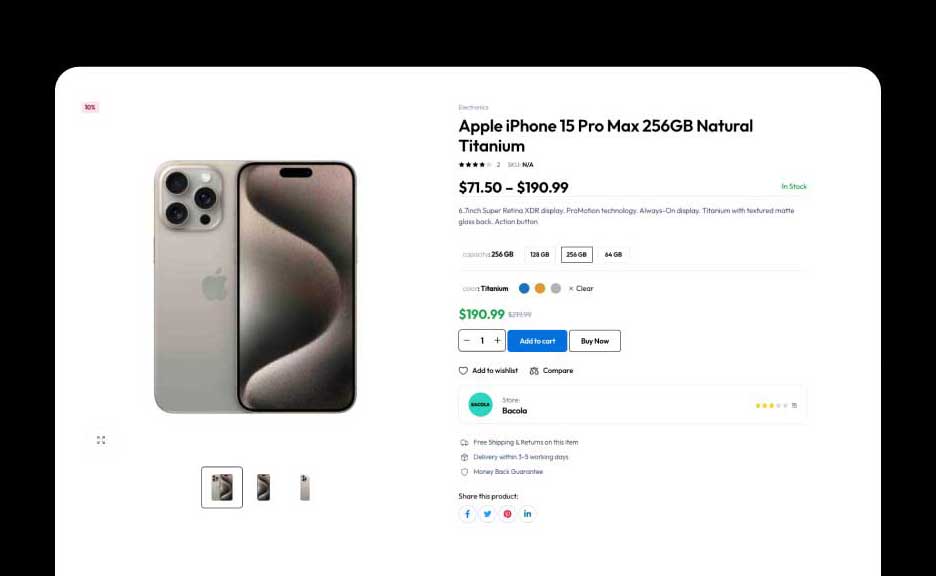The height and width of the screenshot is (576, 936).
Task: Clear the selected color variation
Action: 581,289
